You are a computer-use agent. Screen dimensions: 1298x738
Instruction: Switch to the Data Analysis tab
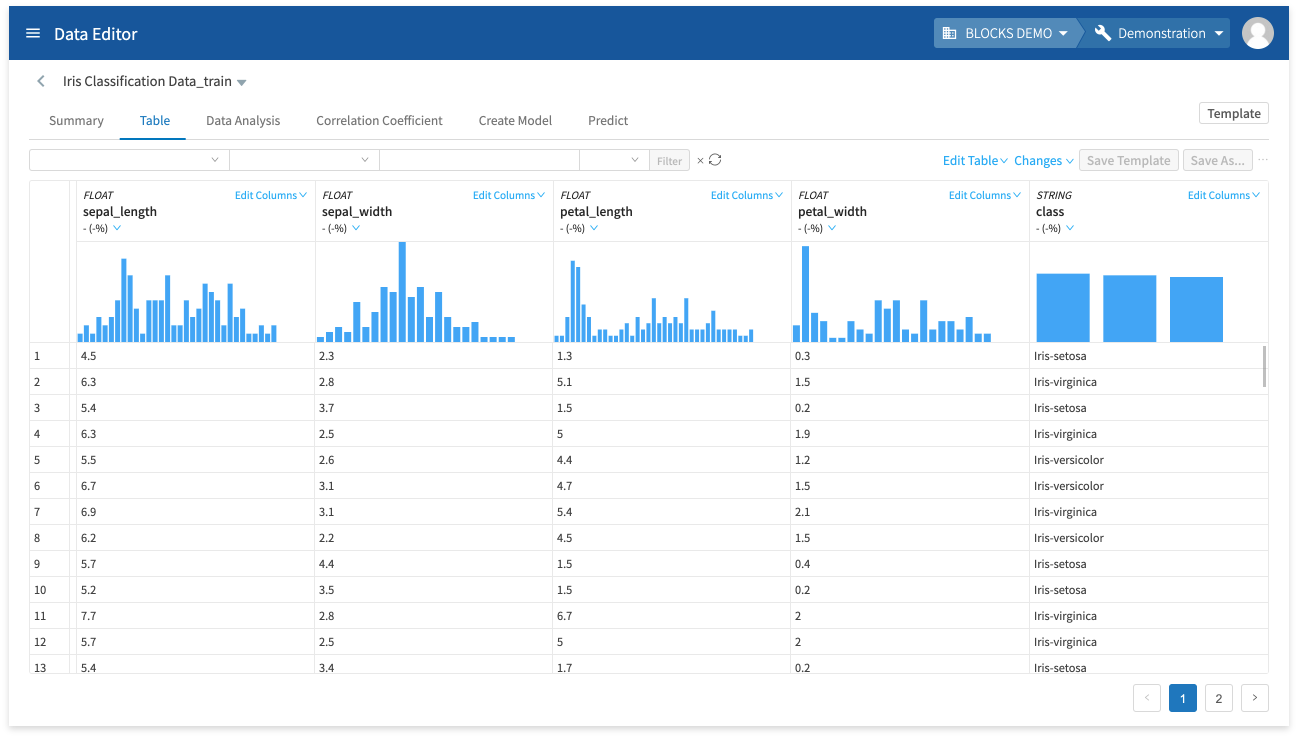pos(243,120)
